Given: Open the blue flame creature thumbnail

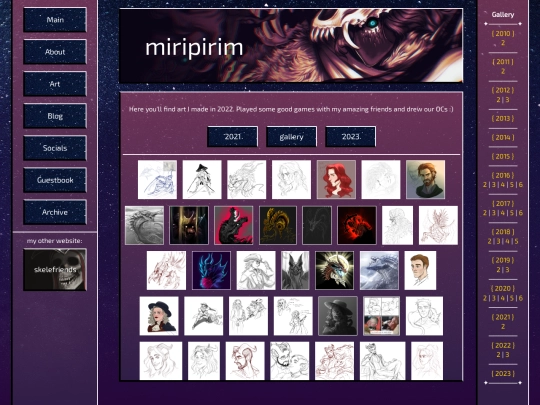Looking at the screenshot, I should click(x=211, y=270).
